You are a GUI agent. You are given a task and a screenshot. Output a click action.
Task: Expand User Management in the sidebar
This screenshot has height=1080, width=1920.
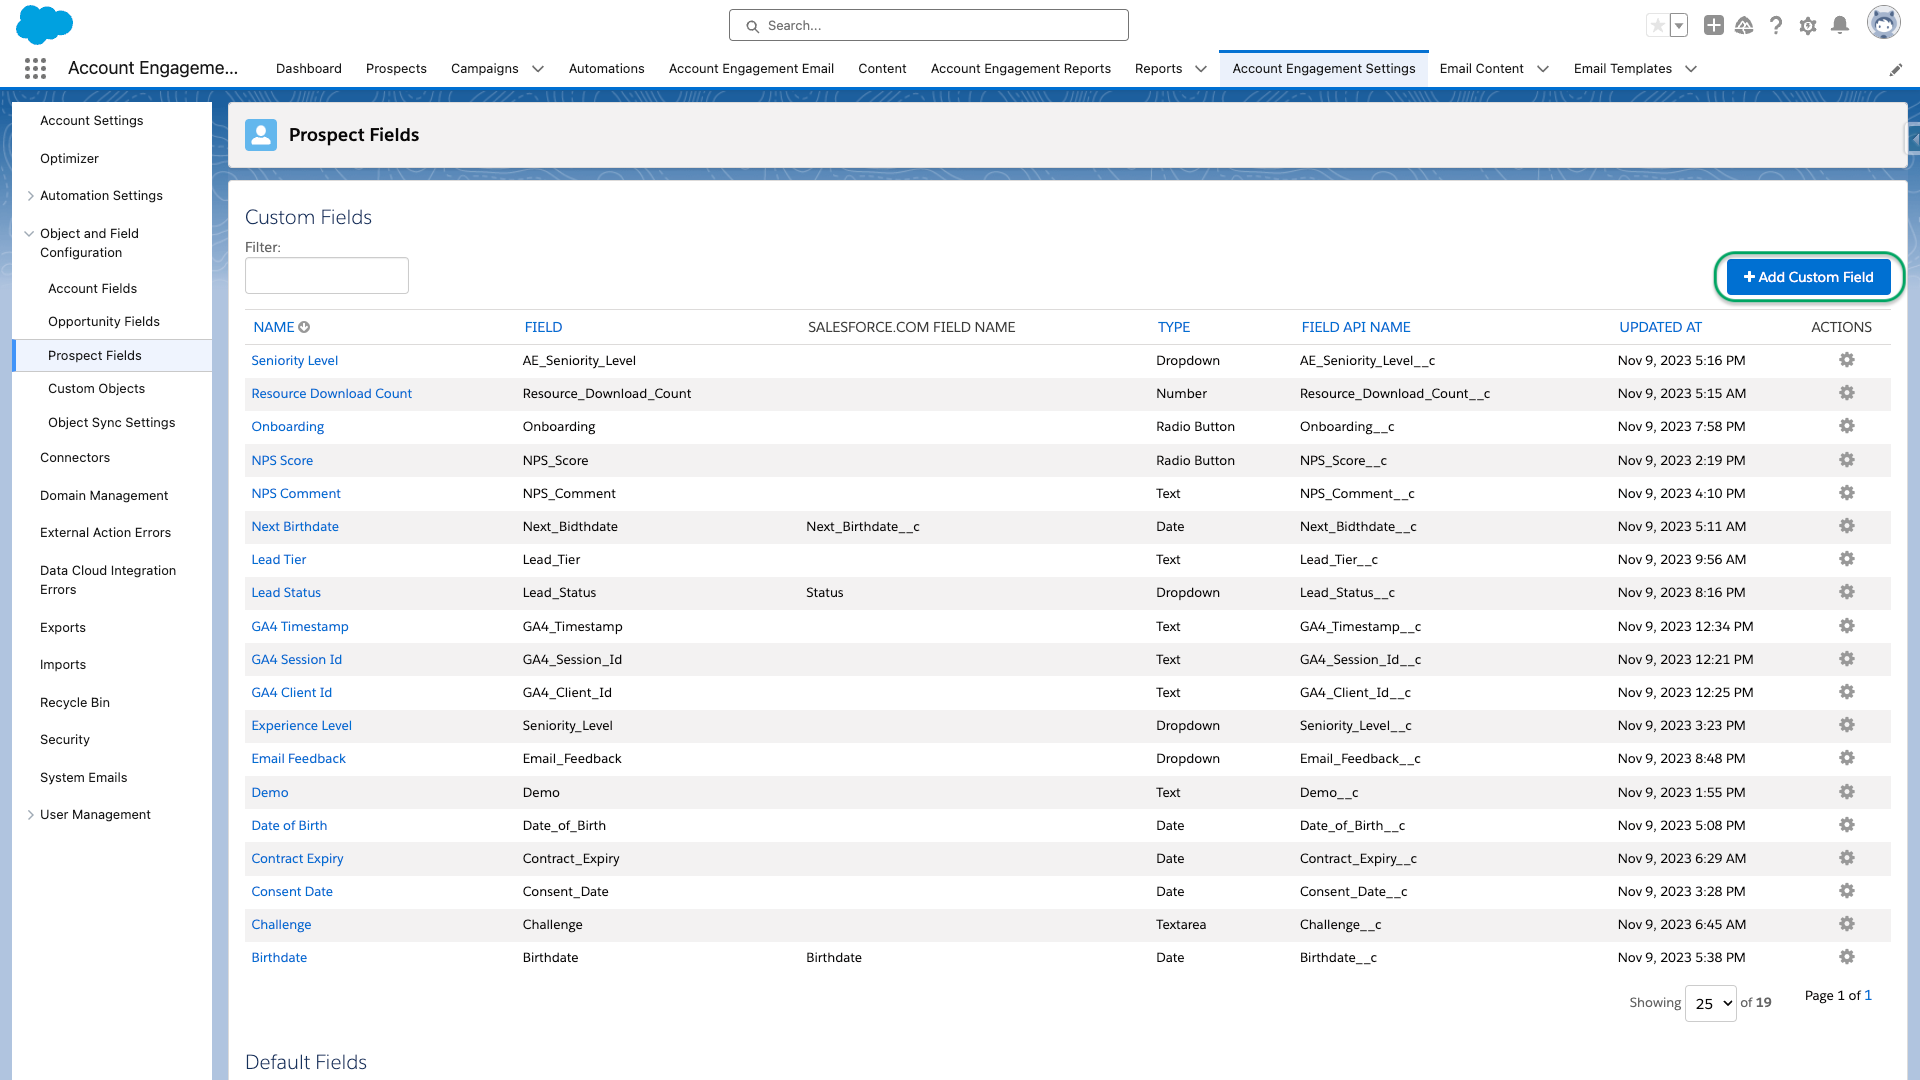[30, 815]
